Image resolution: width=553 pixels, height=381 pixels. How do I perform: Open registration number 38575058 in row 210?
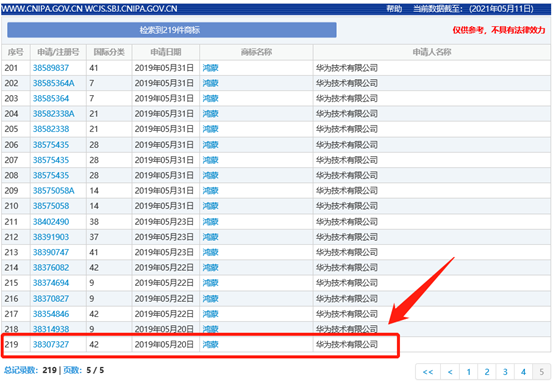click(x=51, y=206)
